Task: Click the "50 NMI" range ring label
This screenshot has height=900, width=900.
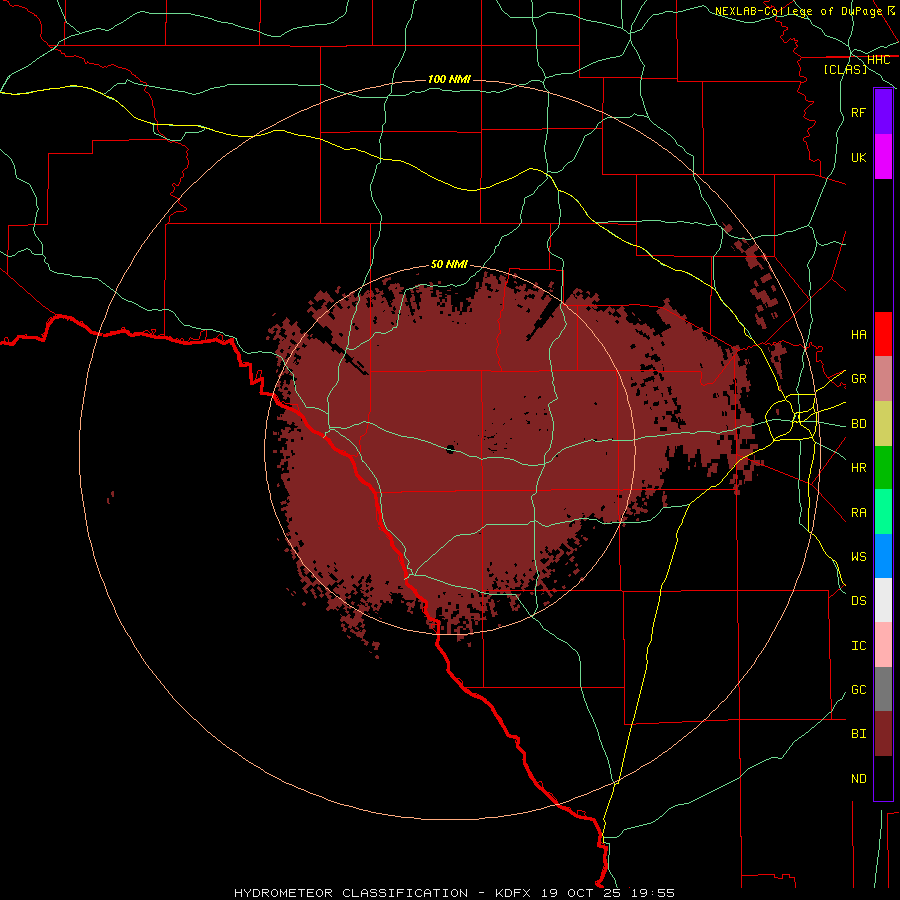Action: tap(449, 264)
